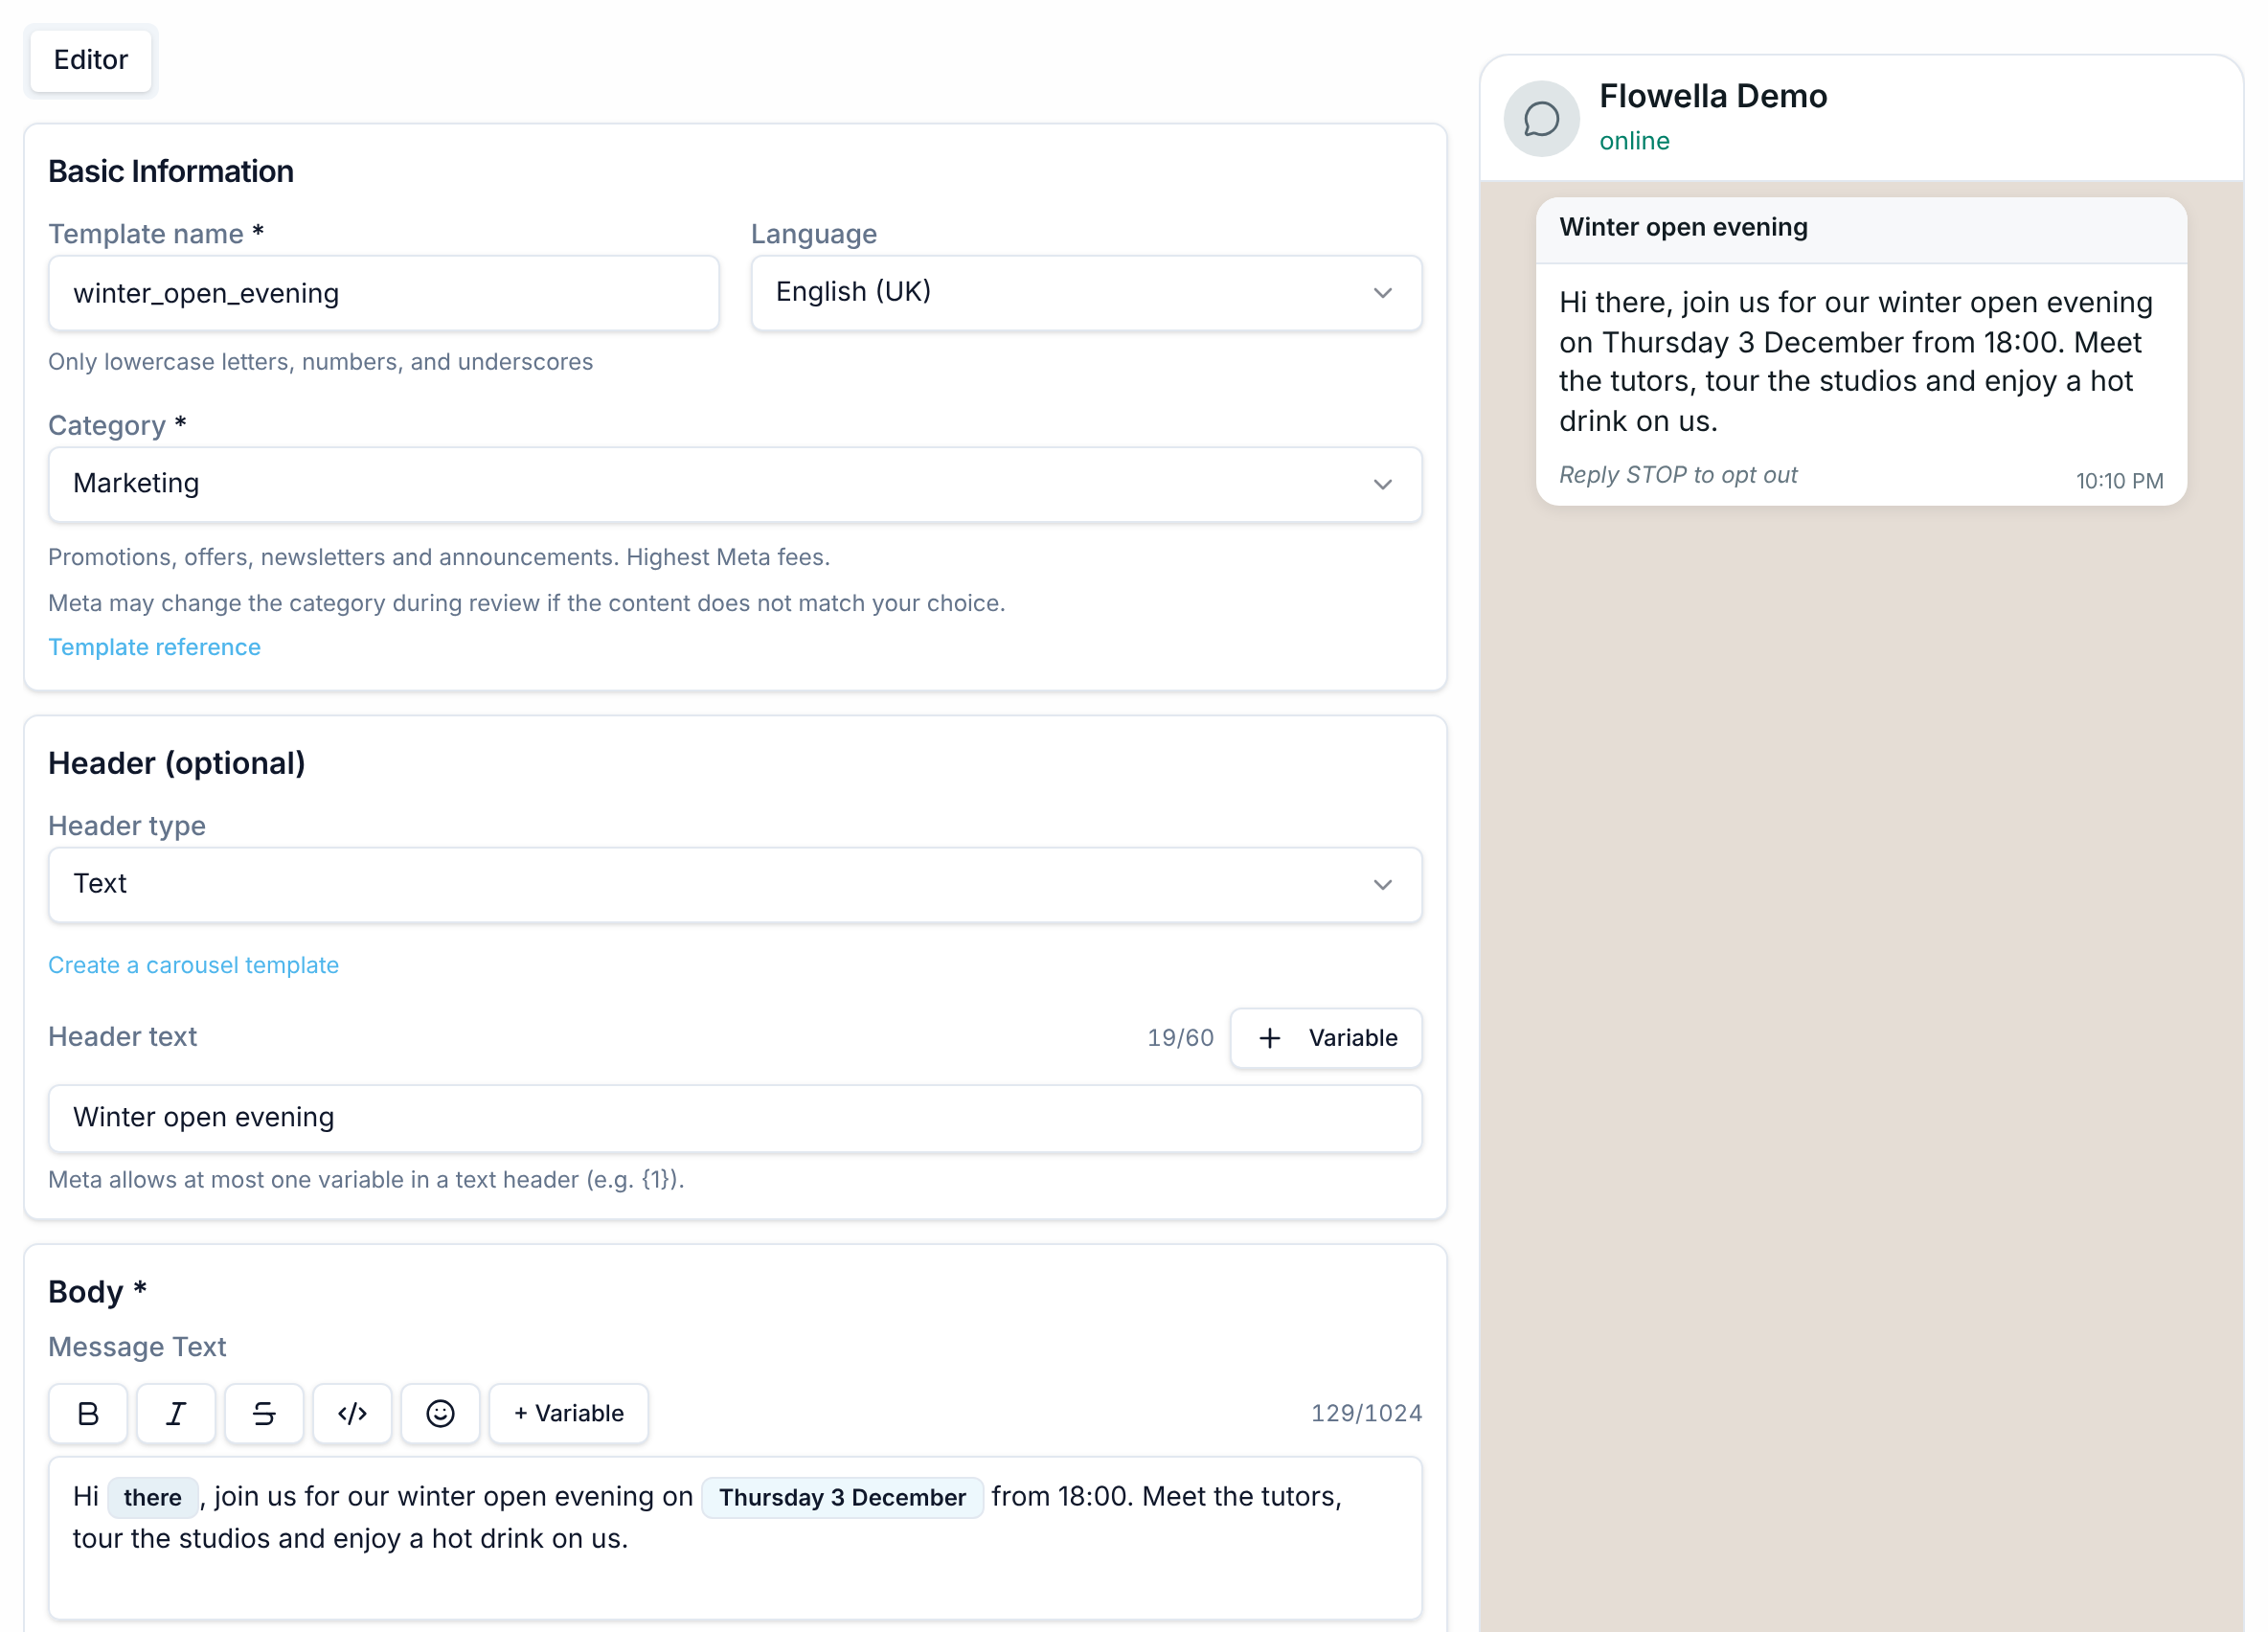The width and height of the screenshot is (2268, 1632).
Task: Click the Meta one-variable header hint text
Action: 366,1180
